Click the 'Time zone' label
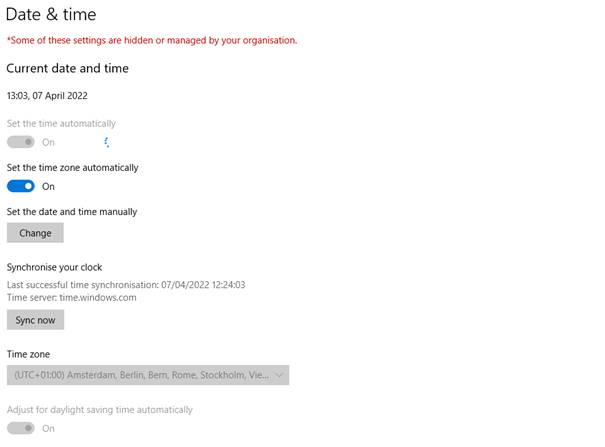 [28, 354]
